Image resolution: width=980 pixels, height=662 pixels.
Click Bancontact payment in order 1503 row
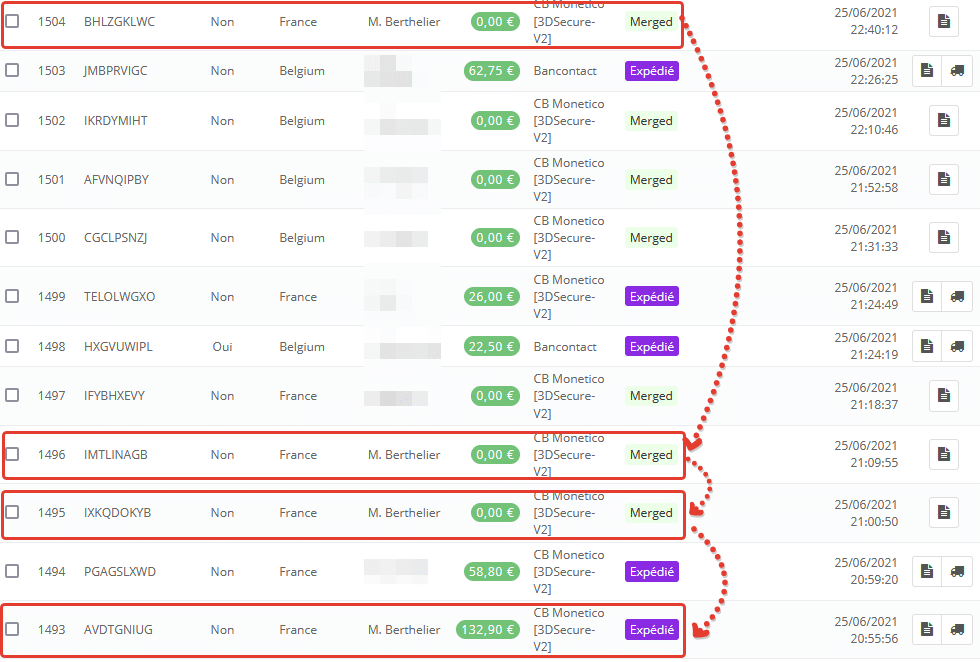[565, 71]
